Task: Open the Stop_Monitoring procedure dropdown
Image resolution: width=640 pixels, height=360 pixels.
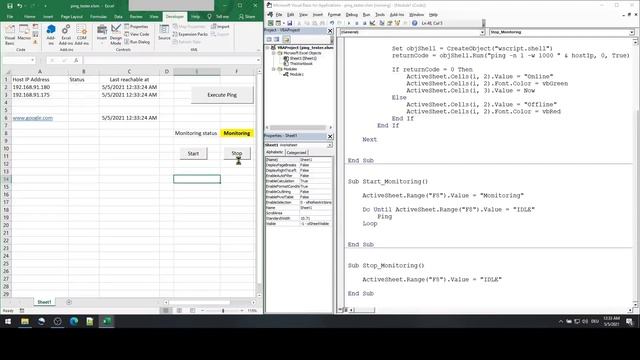Action: click(x=631, y=32)
